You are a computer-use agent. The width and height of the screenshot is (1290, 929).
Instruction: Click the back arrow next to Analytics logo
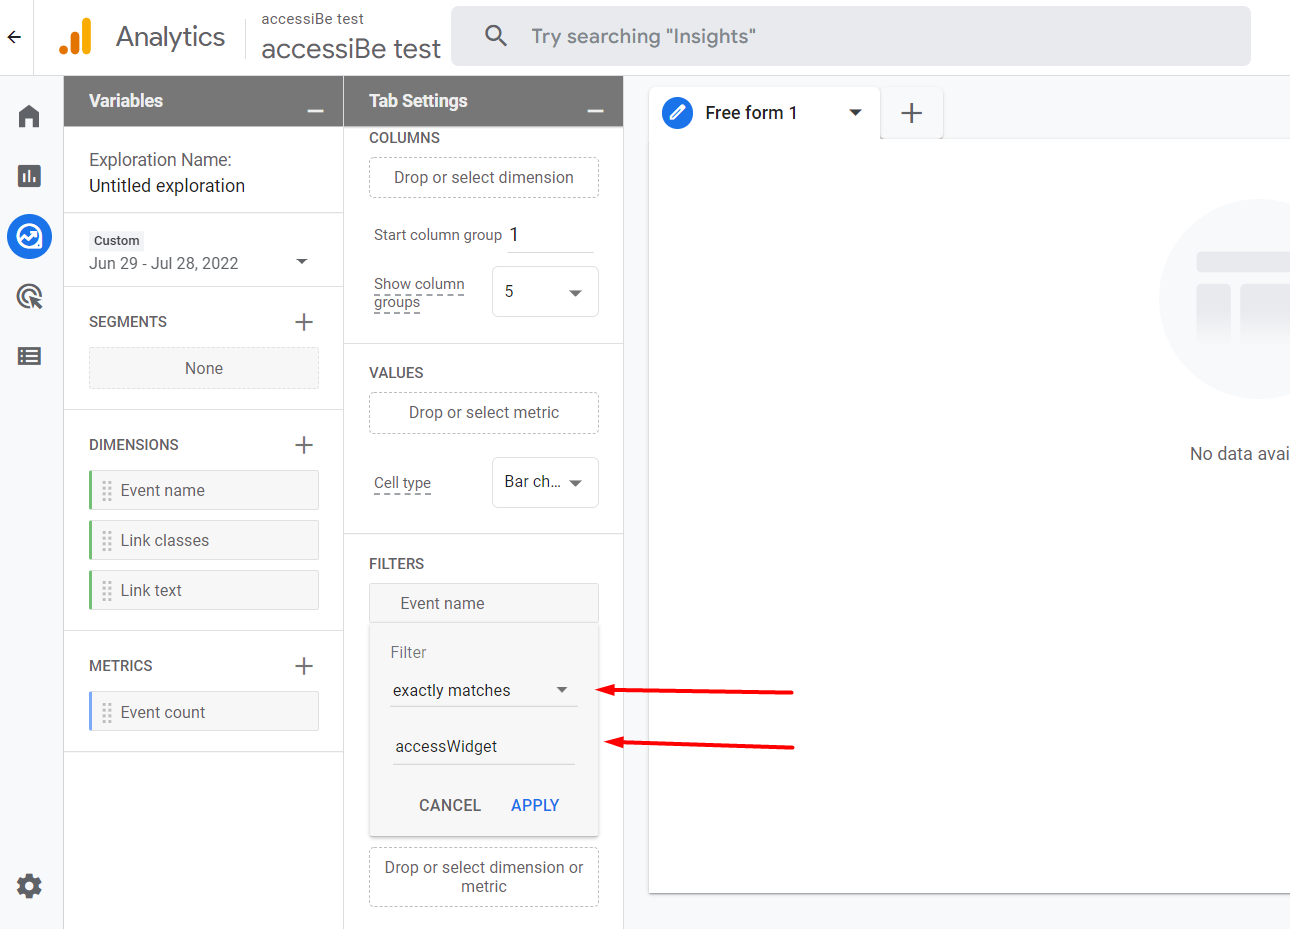point(14,37)
